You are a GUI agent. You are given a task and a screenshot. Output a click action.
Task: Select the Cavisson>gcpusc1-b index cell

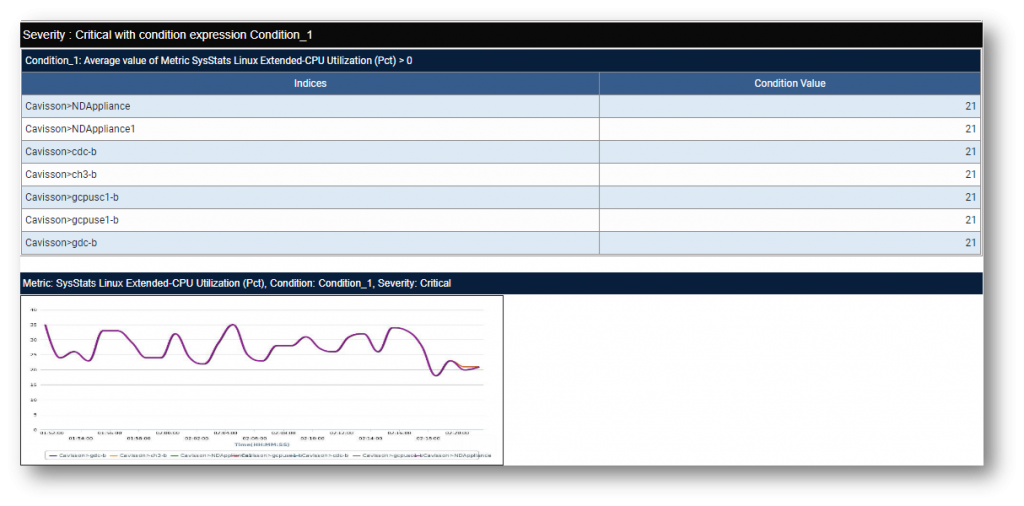[310, 197]
